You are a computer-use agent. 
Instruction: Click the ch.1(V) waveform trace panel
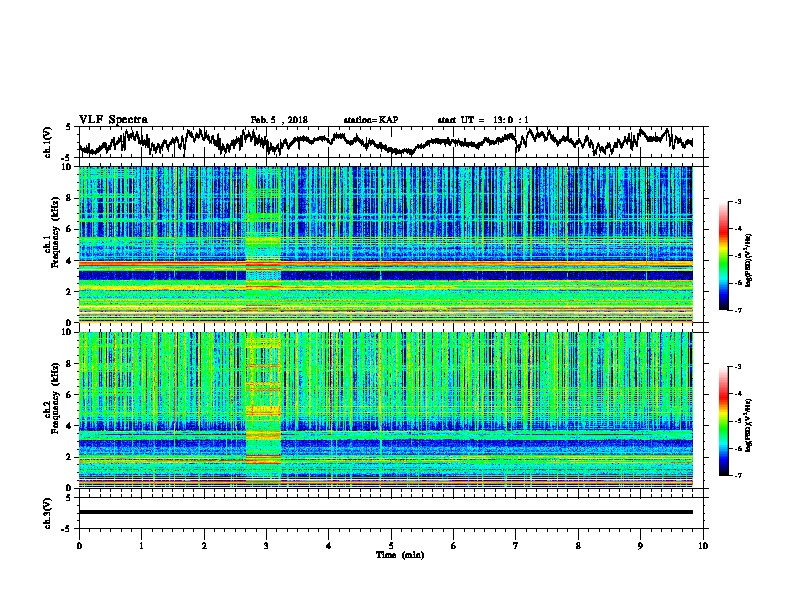[391, 142]
